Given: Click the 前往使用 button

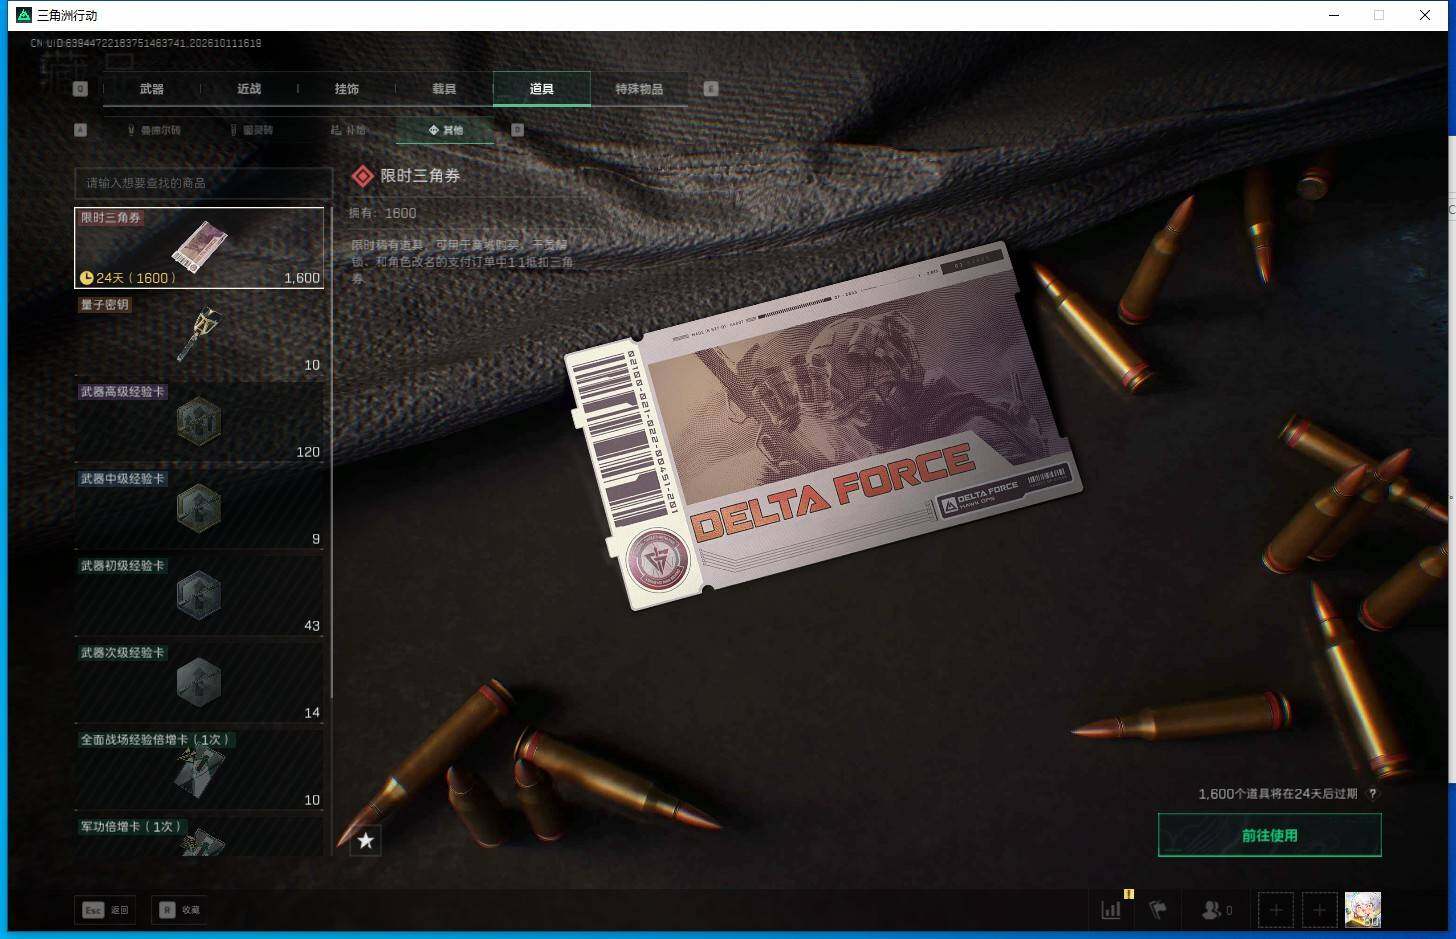Looking at the screenshot, I should pyautogui.click(x=1270, y=835).
